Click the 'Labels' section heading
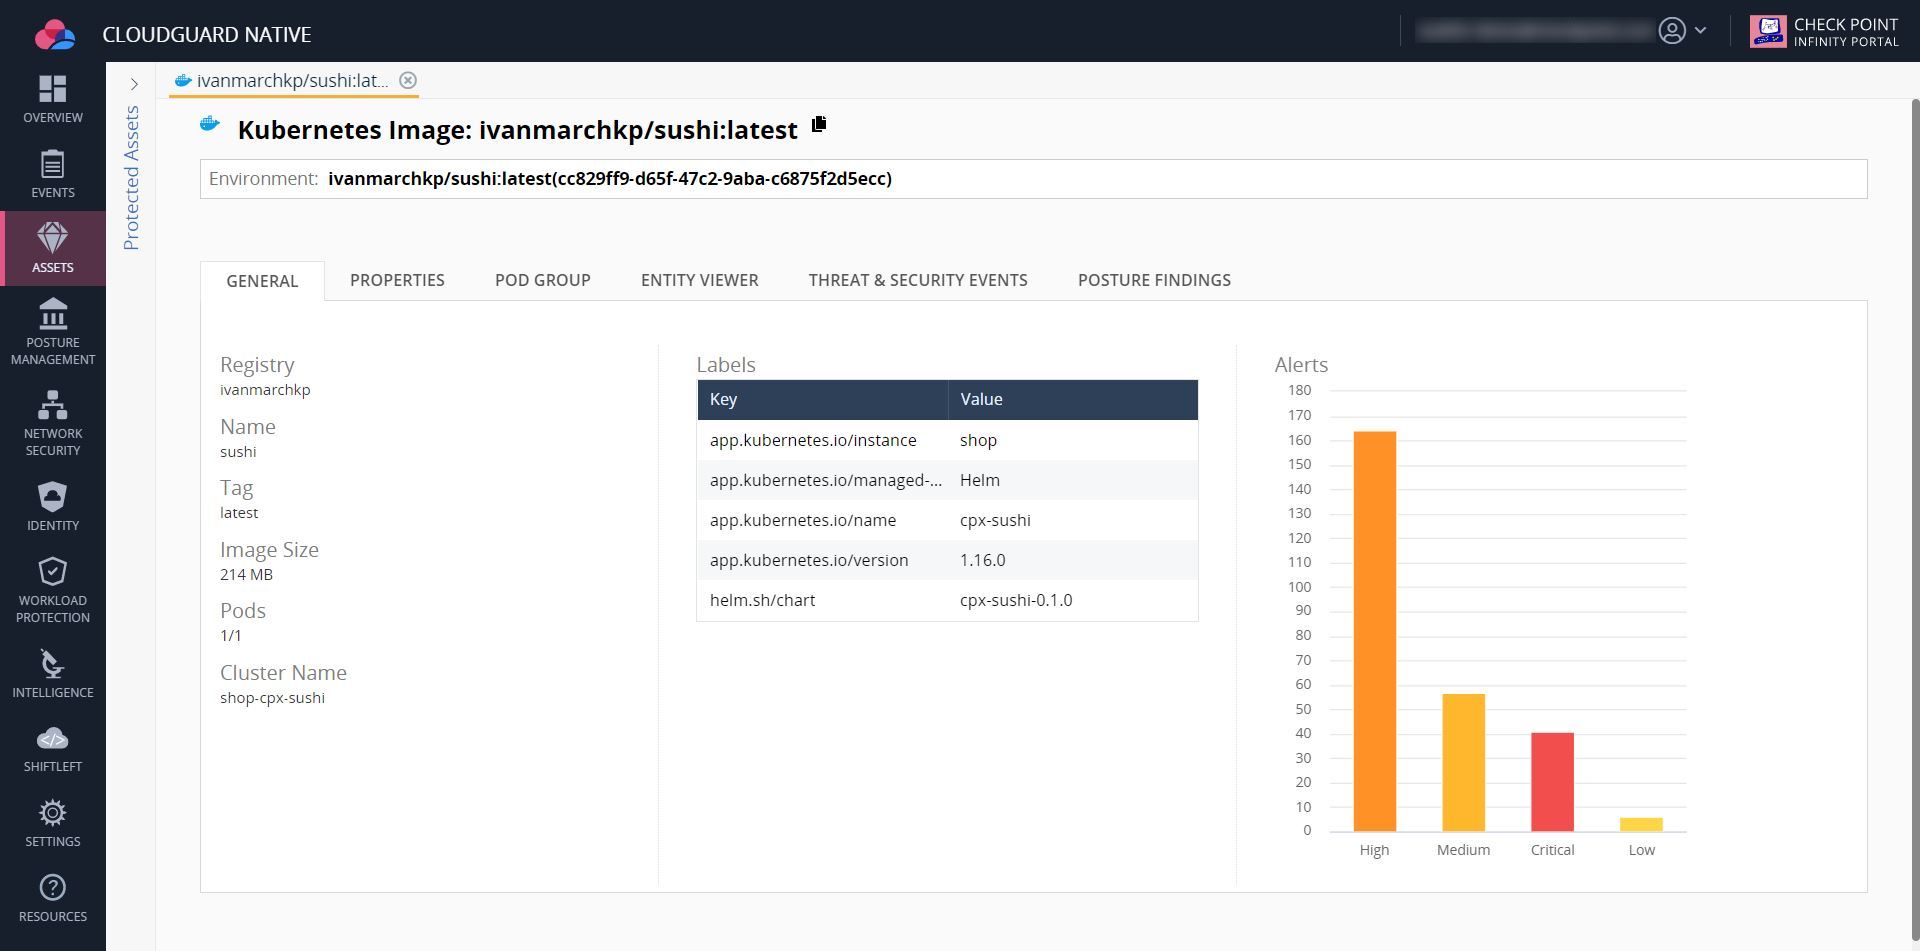The image size is (1920, 951). [726, 365]
